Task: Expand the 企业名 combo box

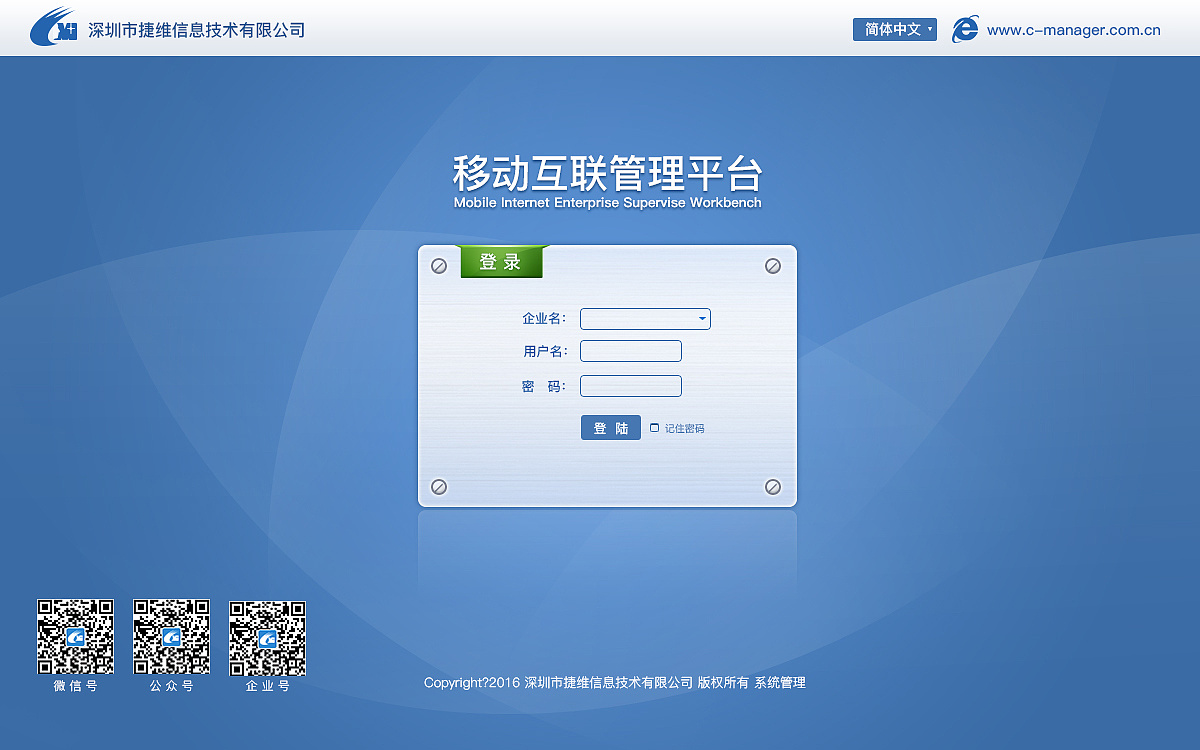Action: [645, 319]
